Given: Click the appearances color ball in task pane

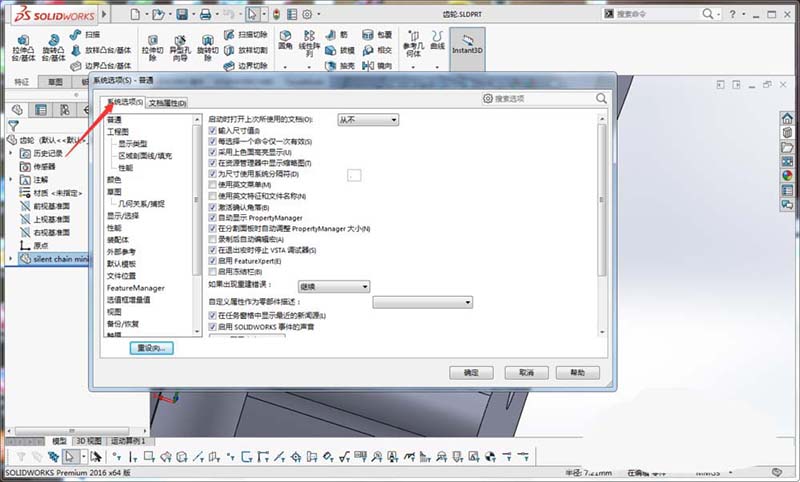Looking at the screenshot, I should 787,176.
